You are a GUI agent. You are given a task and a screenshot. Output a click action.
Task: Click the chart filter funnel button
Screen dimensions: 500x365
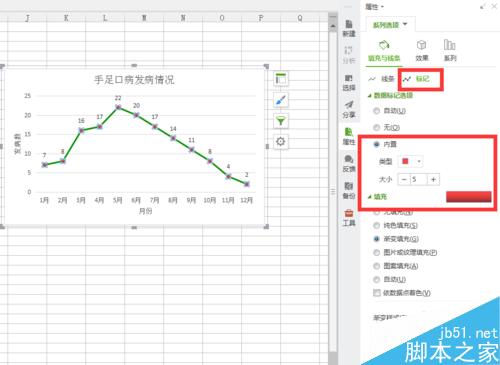click(281, 121)
